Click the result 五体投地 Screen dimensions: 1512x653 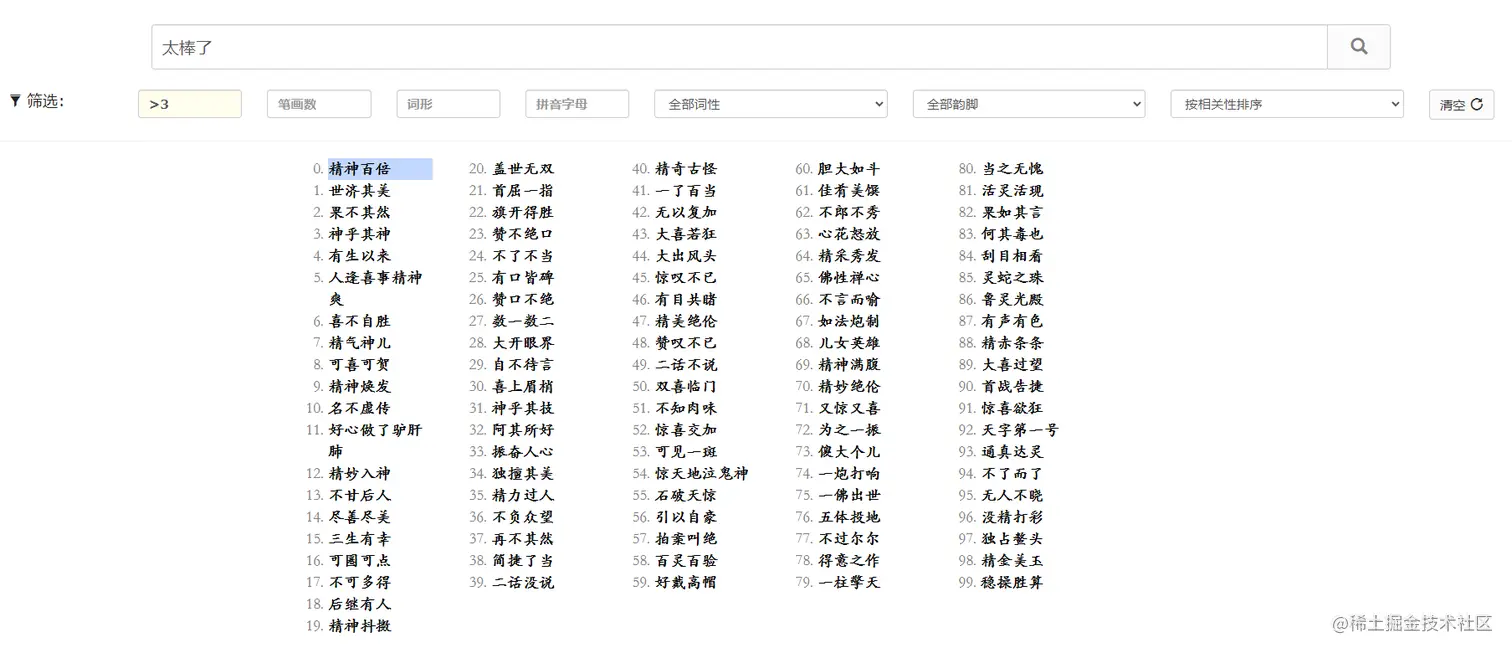(x=849, y=517)
